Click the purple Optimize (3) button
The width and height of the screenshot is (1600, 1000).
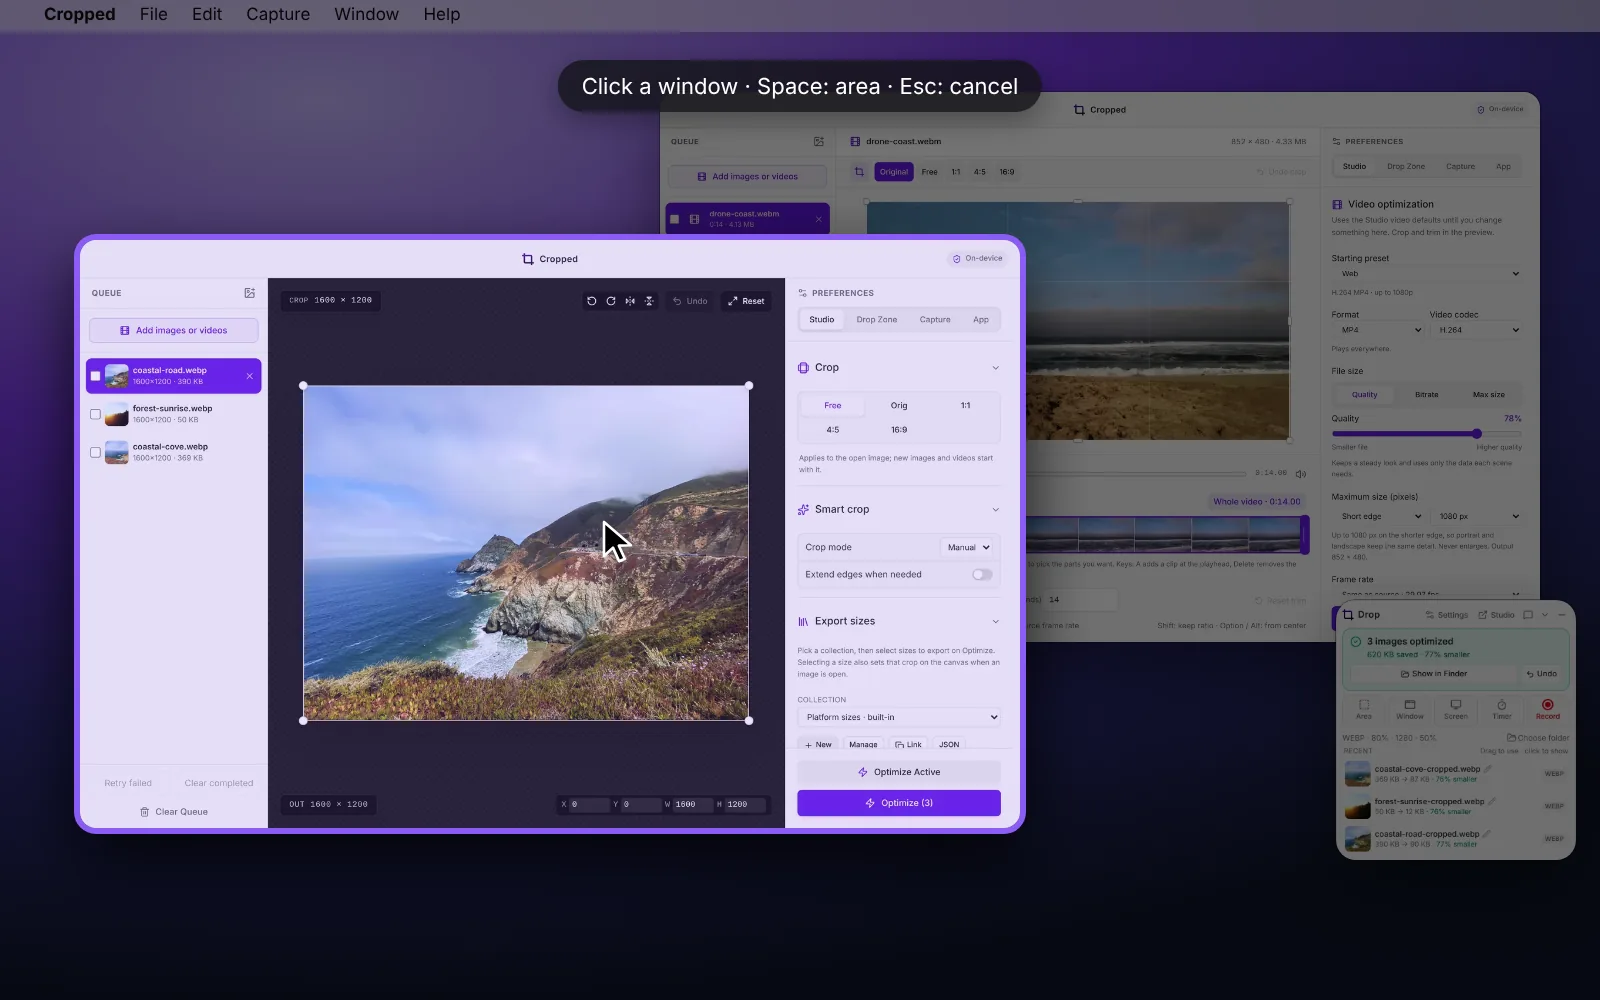[899, 803]
